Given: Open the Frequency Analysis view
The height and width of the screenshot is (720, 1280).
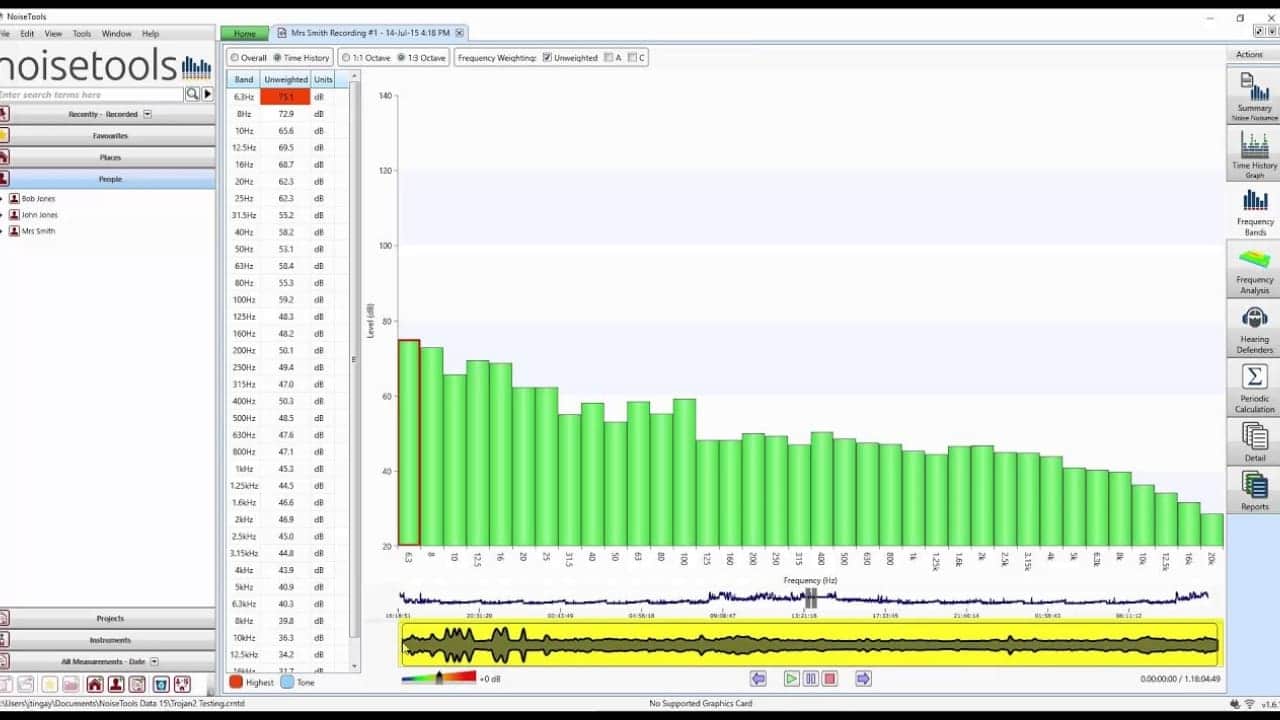Looking at the screenshot, I should click(1254, 270).
